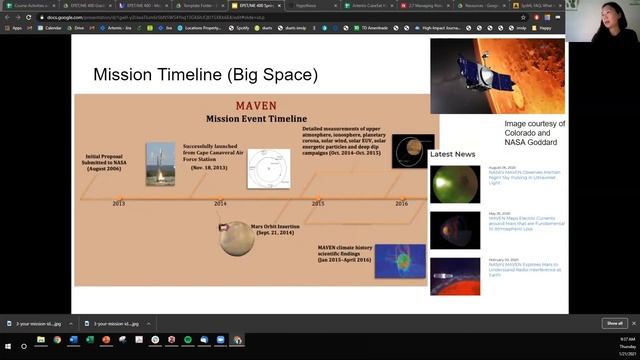This screenshot has width=640, height=360.
Task: Open PowerPoint from the taskbar
Action: 106,340
